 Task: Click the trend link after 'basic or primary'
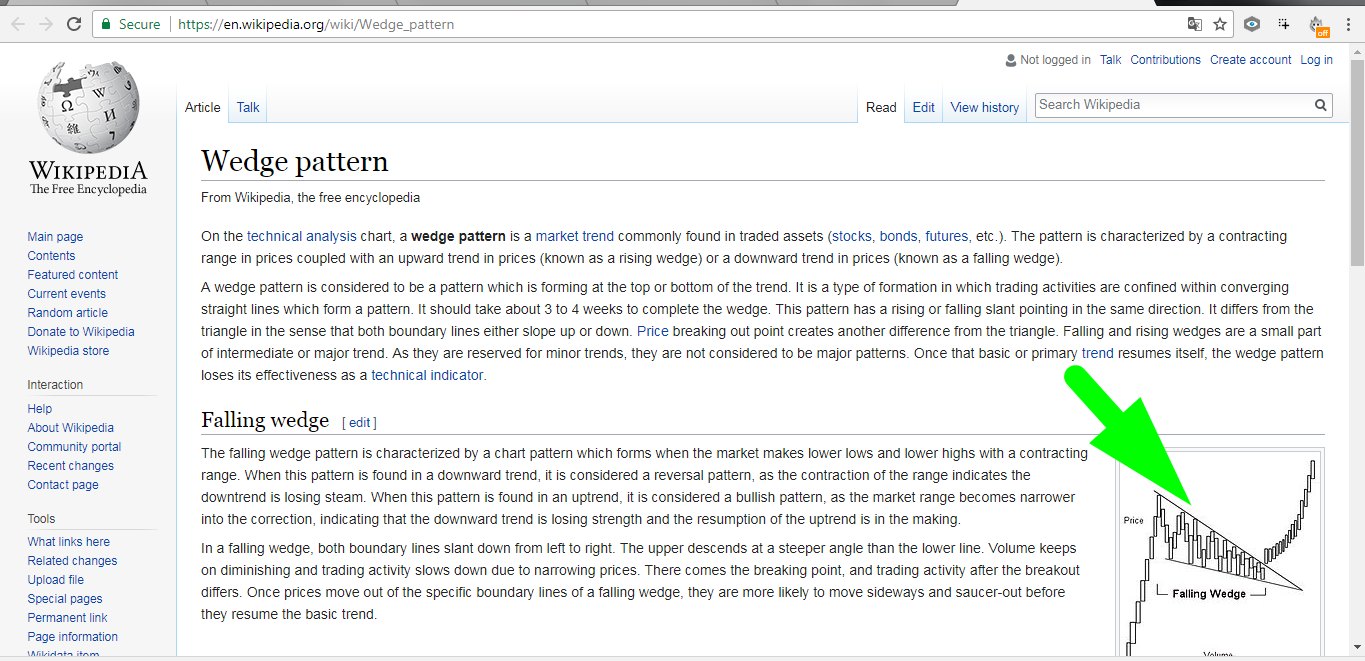pyautogui.click(x=1097, y=353)
